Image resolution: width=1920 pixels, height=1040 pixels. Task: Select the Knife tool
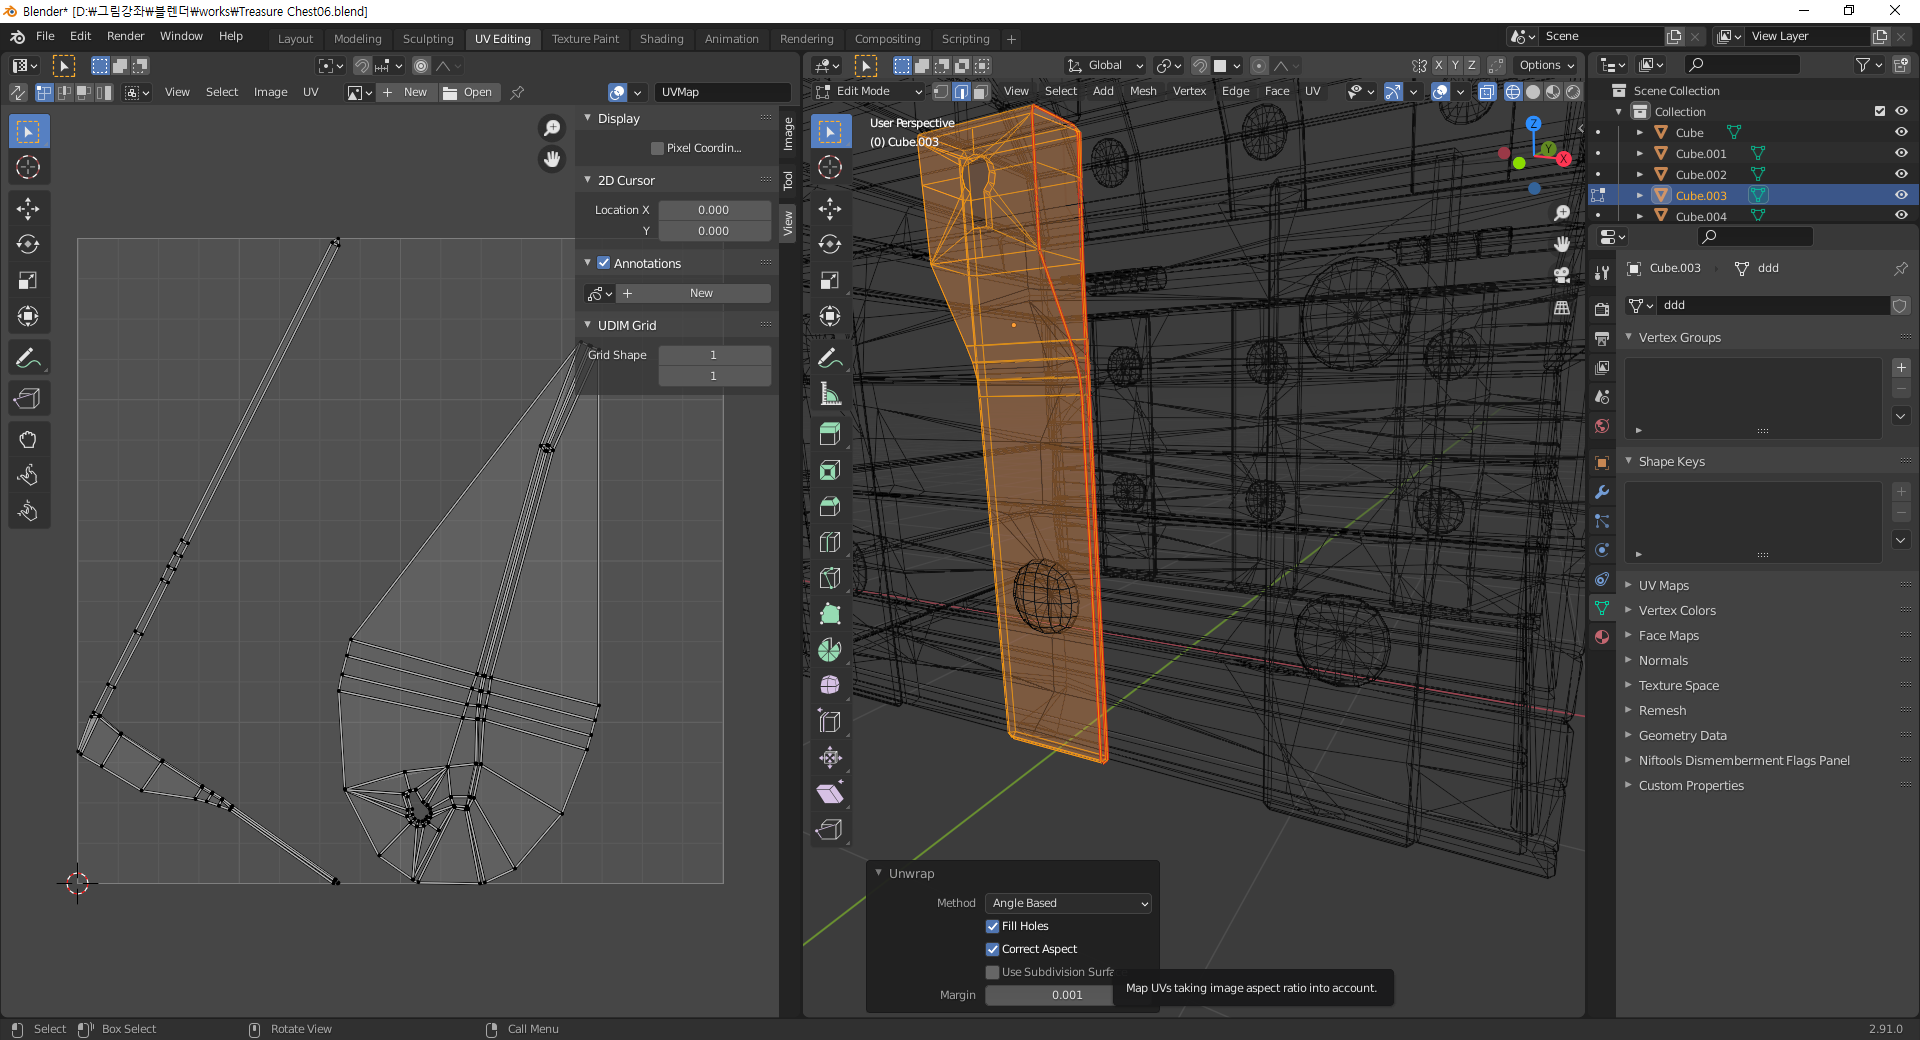click(x=830, y=578)
